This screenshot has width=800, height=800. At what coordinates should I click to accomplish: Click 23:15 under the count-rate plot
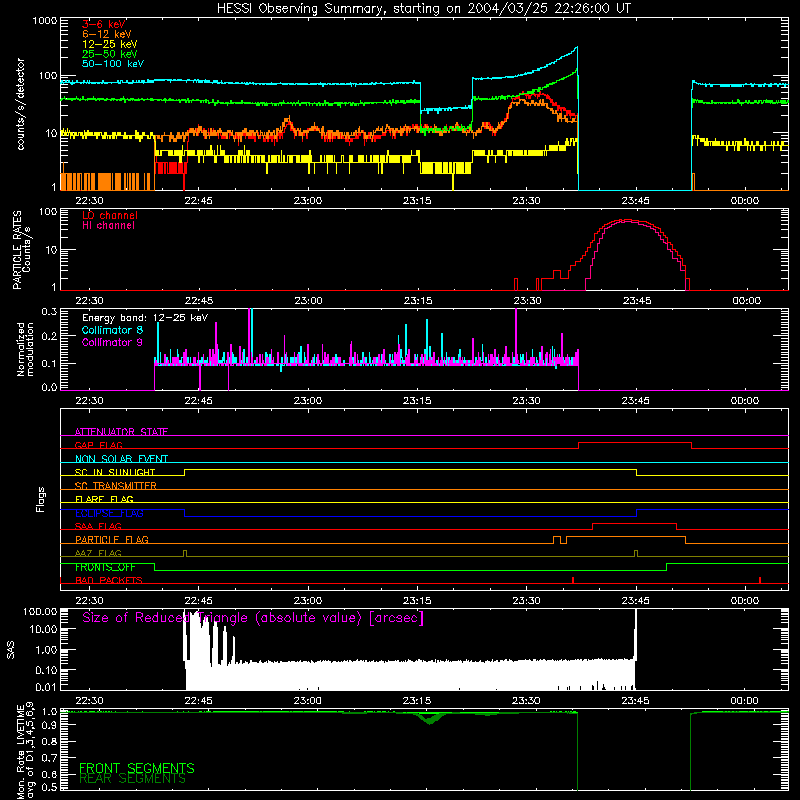417,201
